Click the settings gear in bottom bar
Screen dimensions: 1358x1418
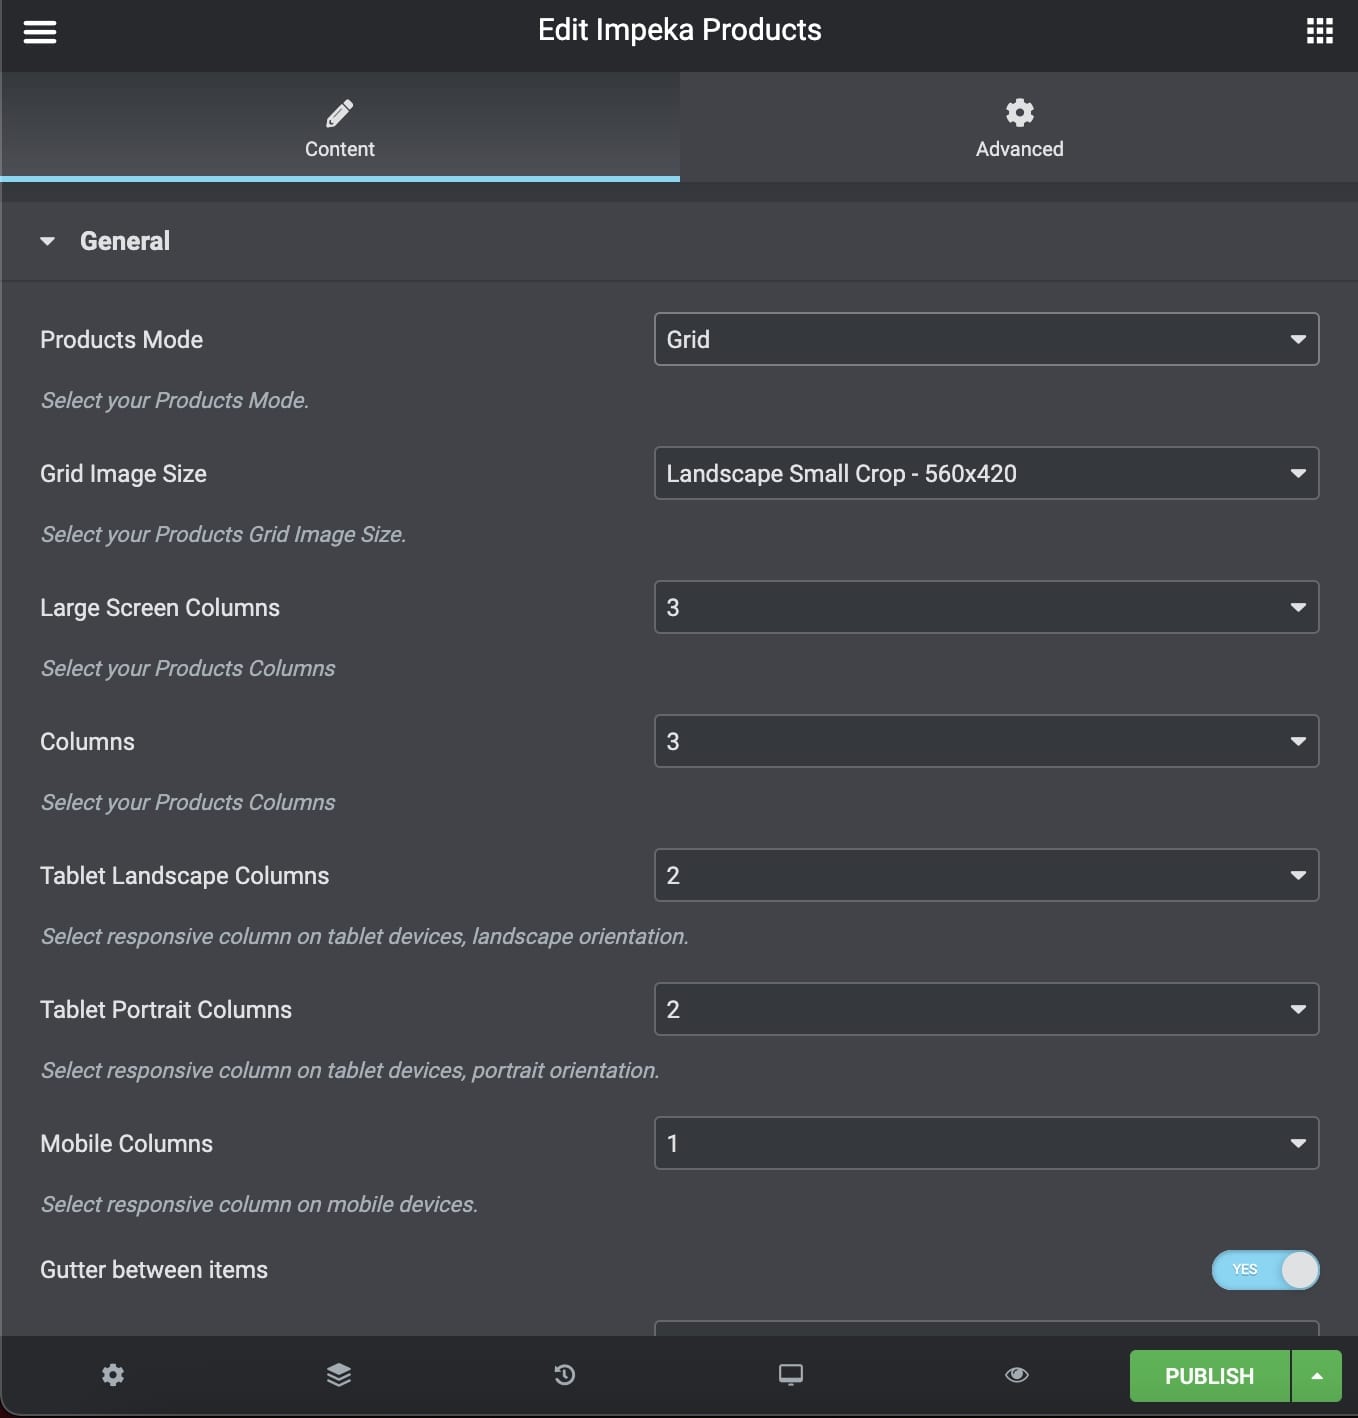click(113, 1375)
